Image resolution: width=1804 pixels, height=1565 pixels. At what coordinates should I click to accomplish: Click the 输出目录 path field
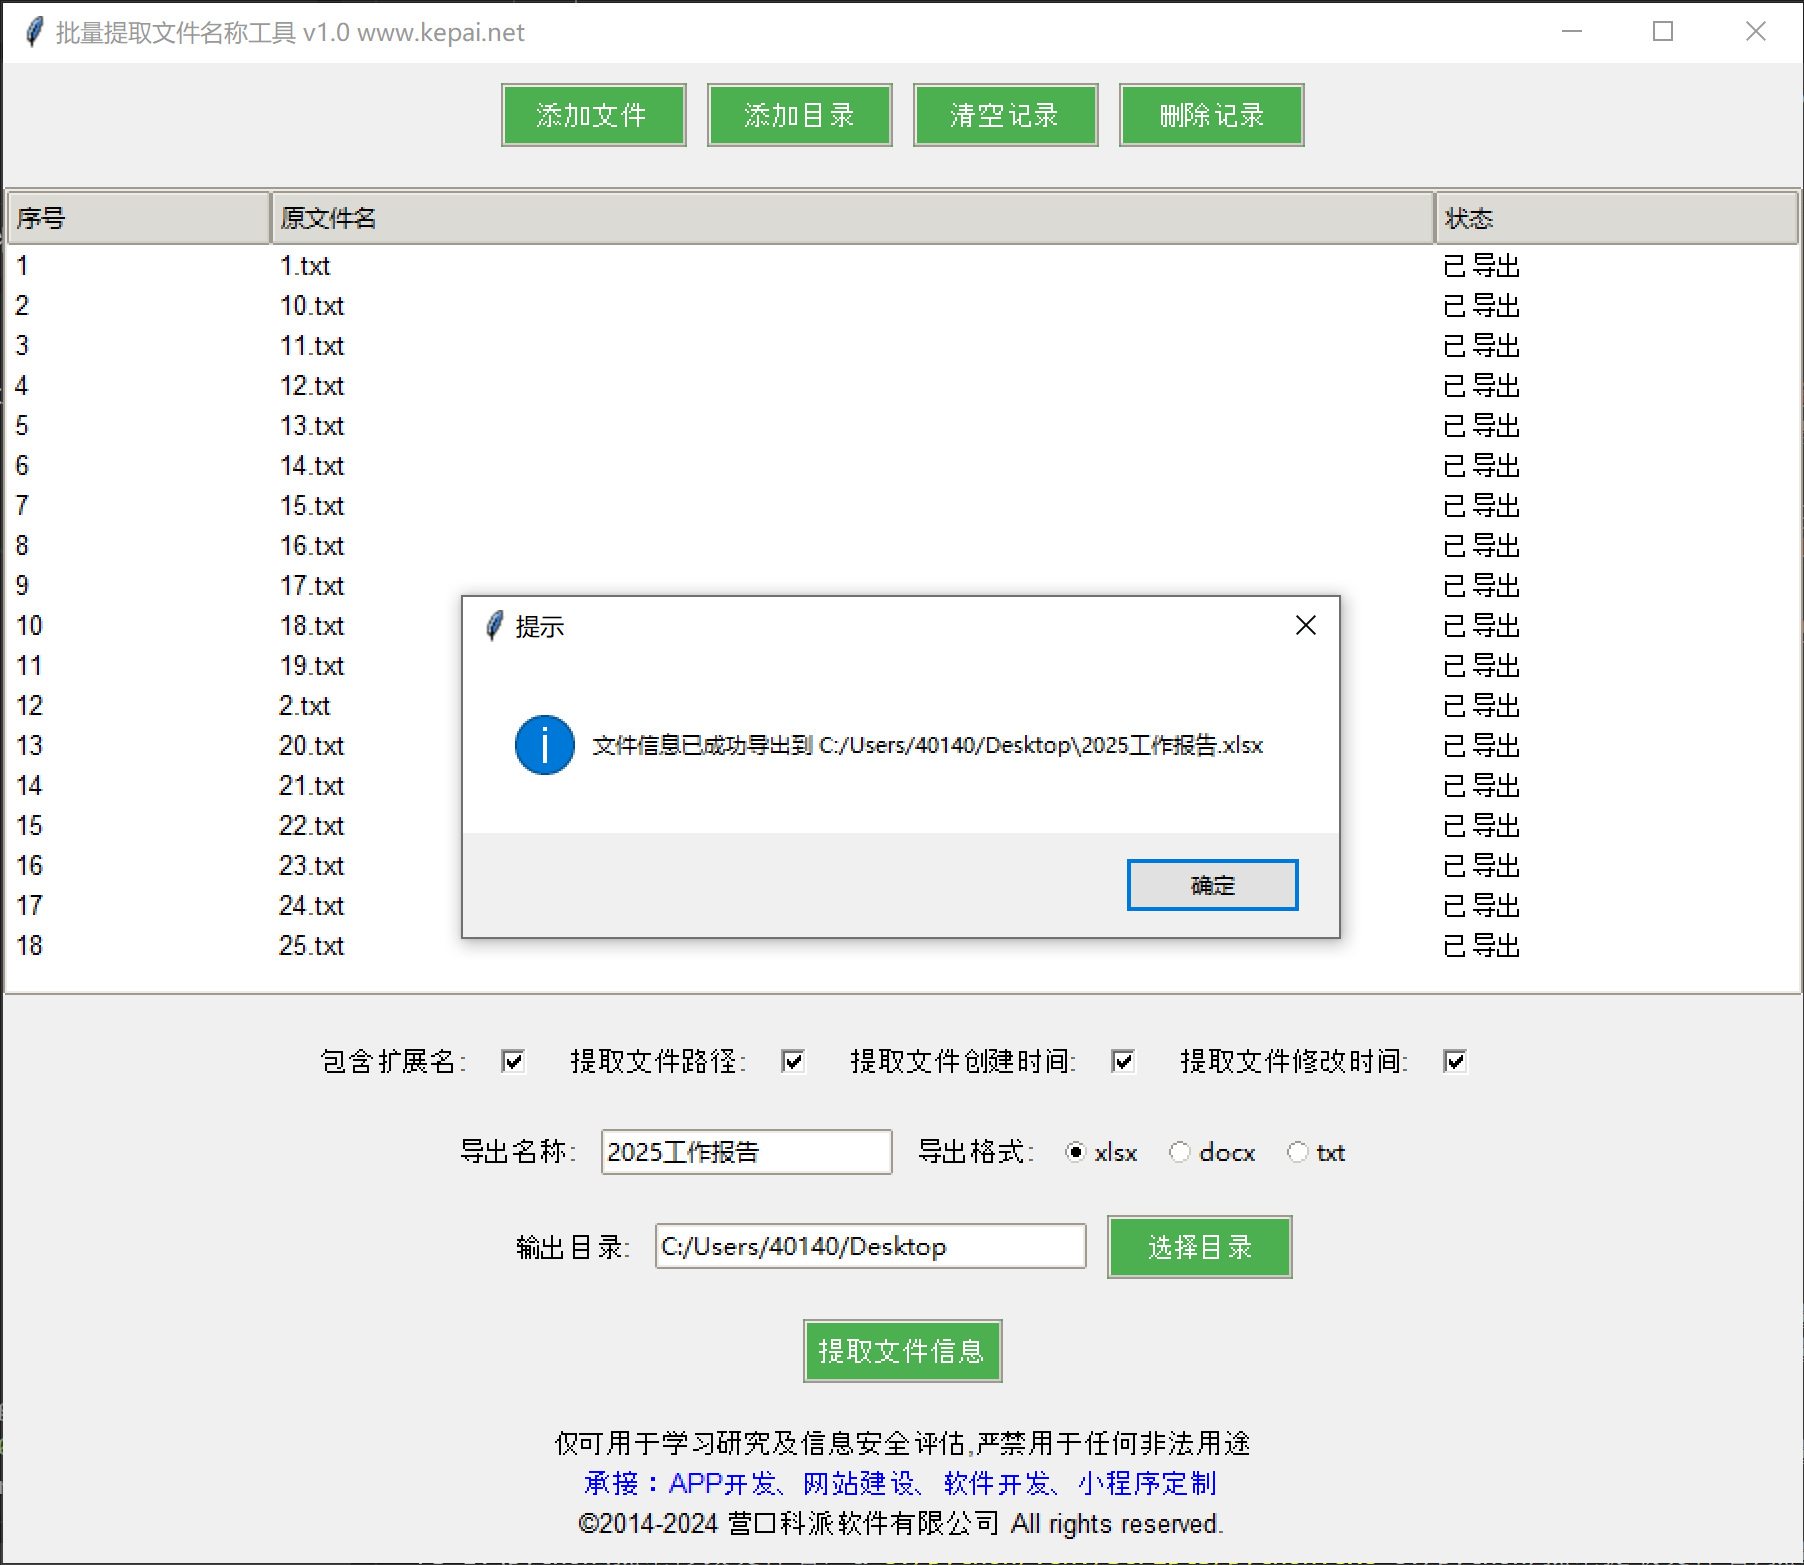[869, 1246]
